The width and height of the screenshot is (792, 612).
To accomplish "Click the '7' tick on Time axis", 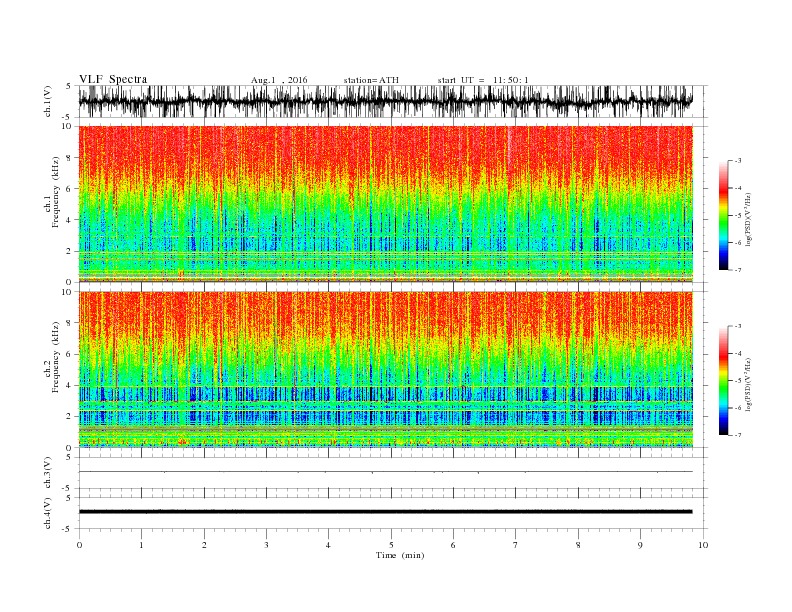I will [515, 545].
